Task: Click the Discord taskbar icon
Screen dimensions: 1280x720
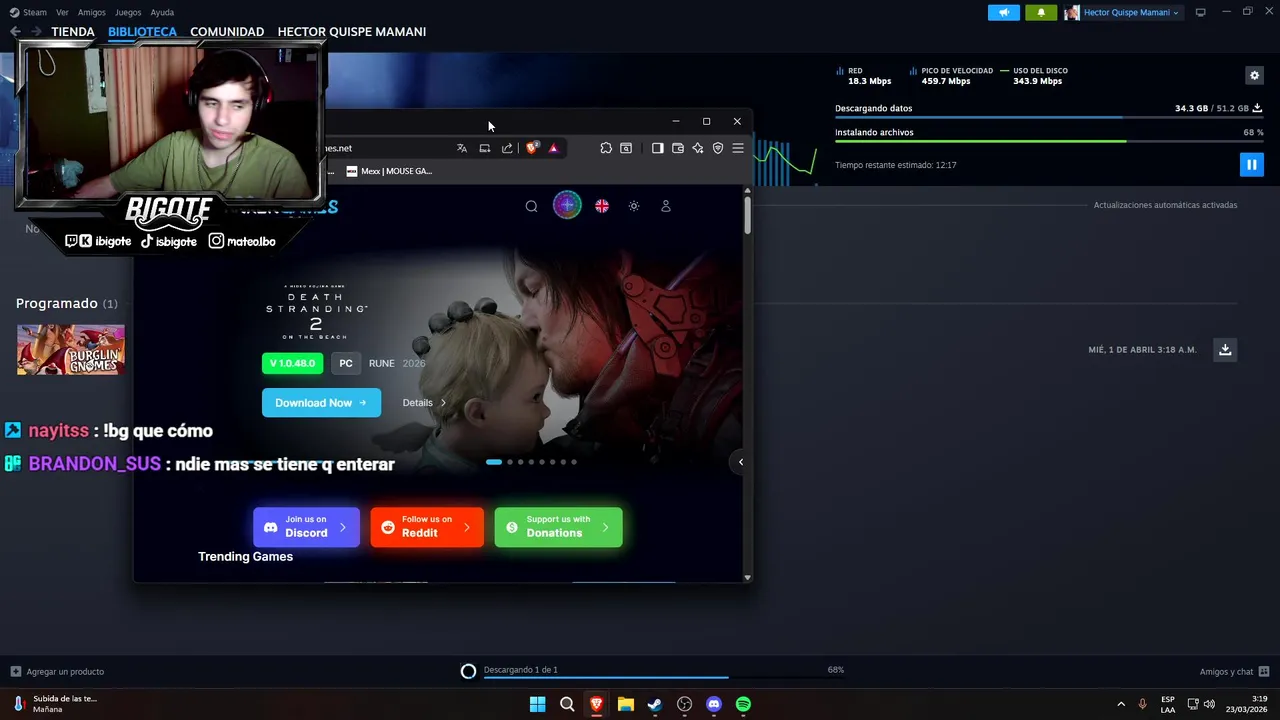Action: [x=714, y=704]
